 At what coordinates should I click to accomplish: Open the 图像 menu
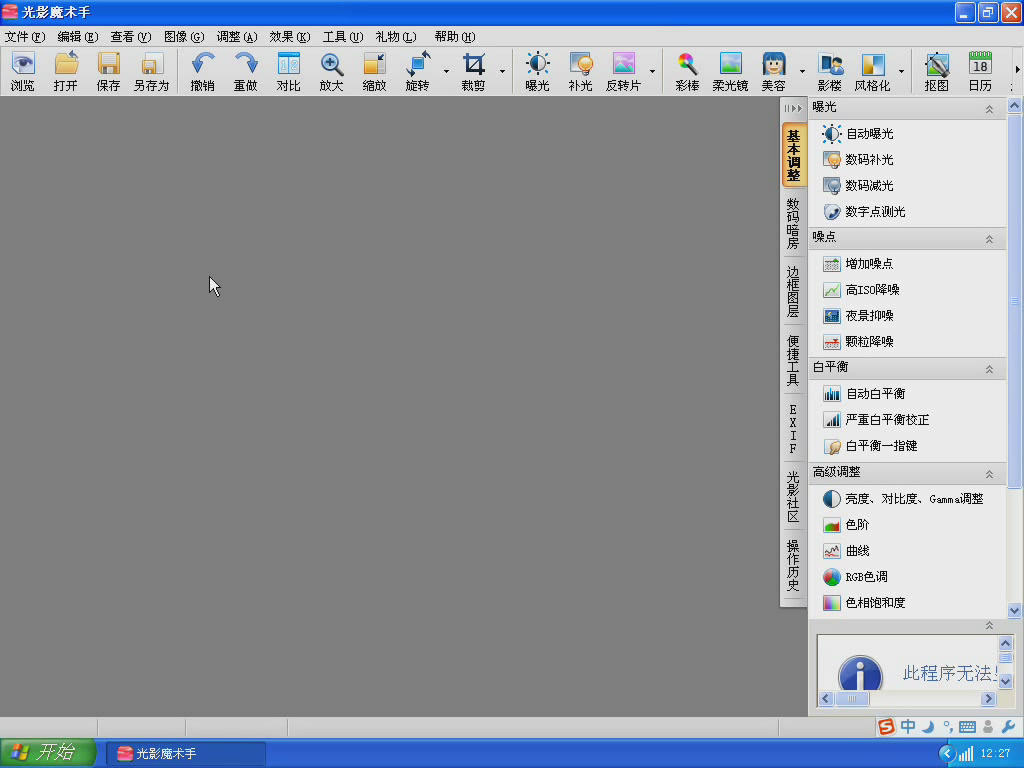point(184,37)
